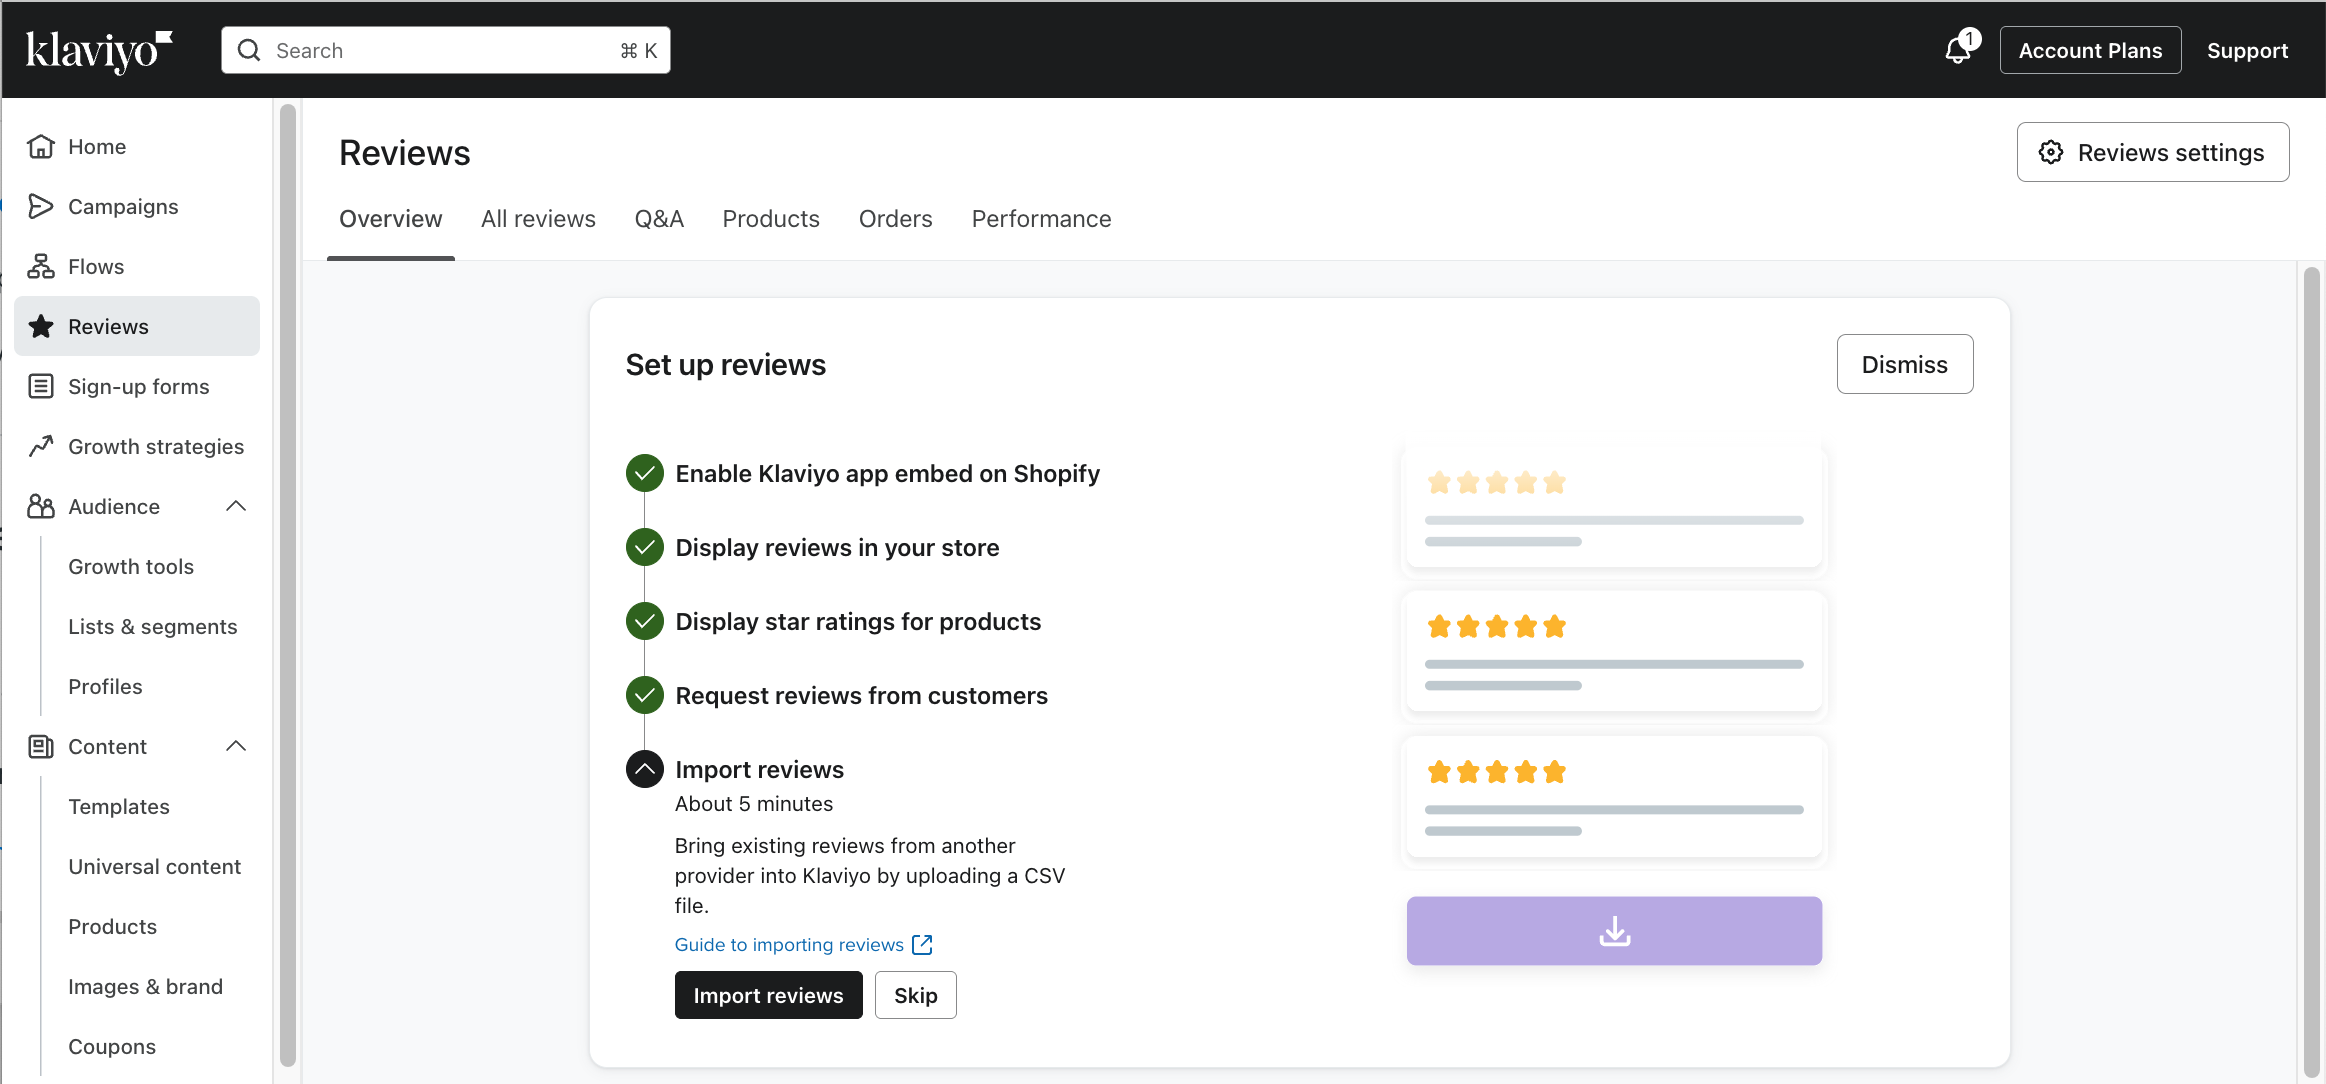Click the Sign-up forms icon
Viewport: 2326px width, 1084px height.
point(41,387)
